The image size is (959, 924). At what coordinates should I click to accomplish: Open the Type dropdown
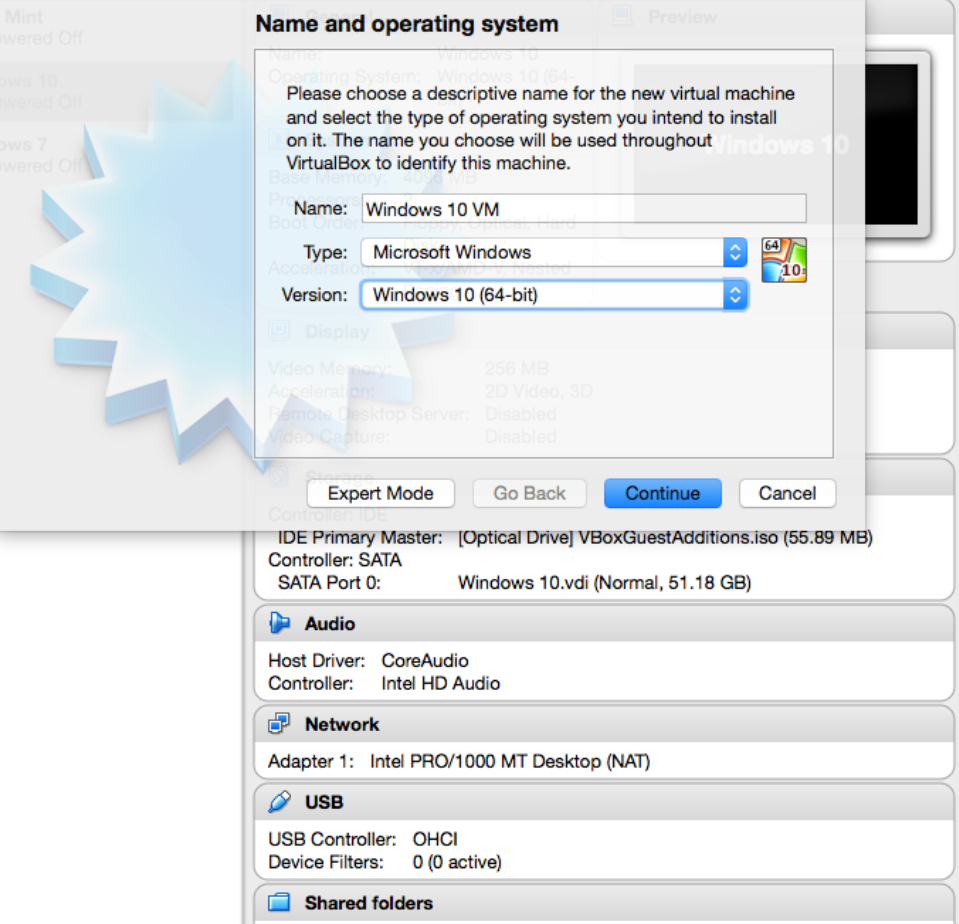tap(734, 252)
